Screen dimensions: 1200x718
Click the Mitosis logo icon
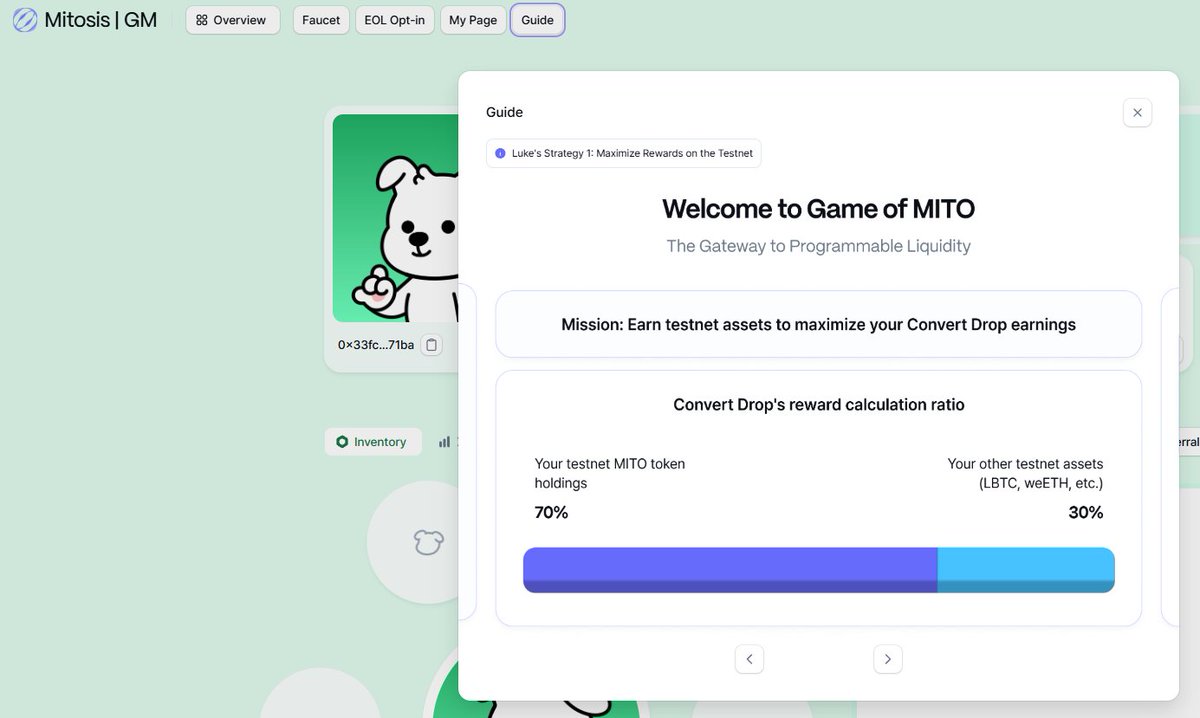click(24, 20)
